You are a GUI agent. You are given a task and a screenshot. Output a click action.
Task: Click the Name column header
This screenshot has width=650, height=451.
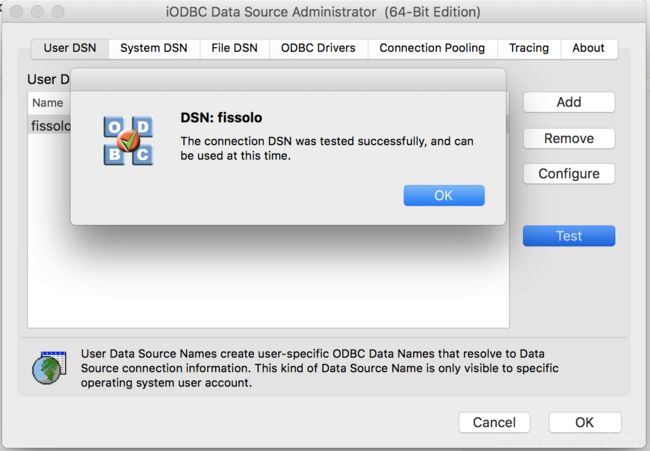[48, 103]
